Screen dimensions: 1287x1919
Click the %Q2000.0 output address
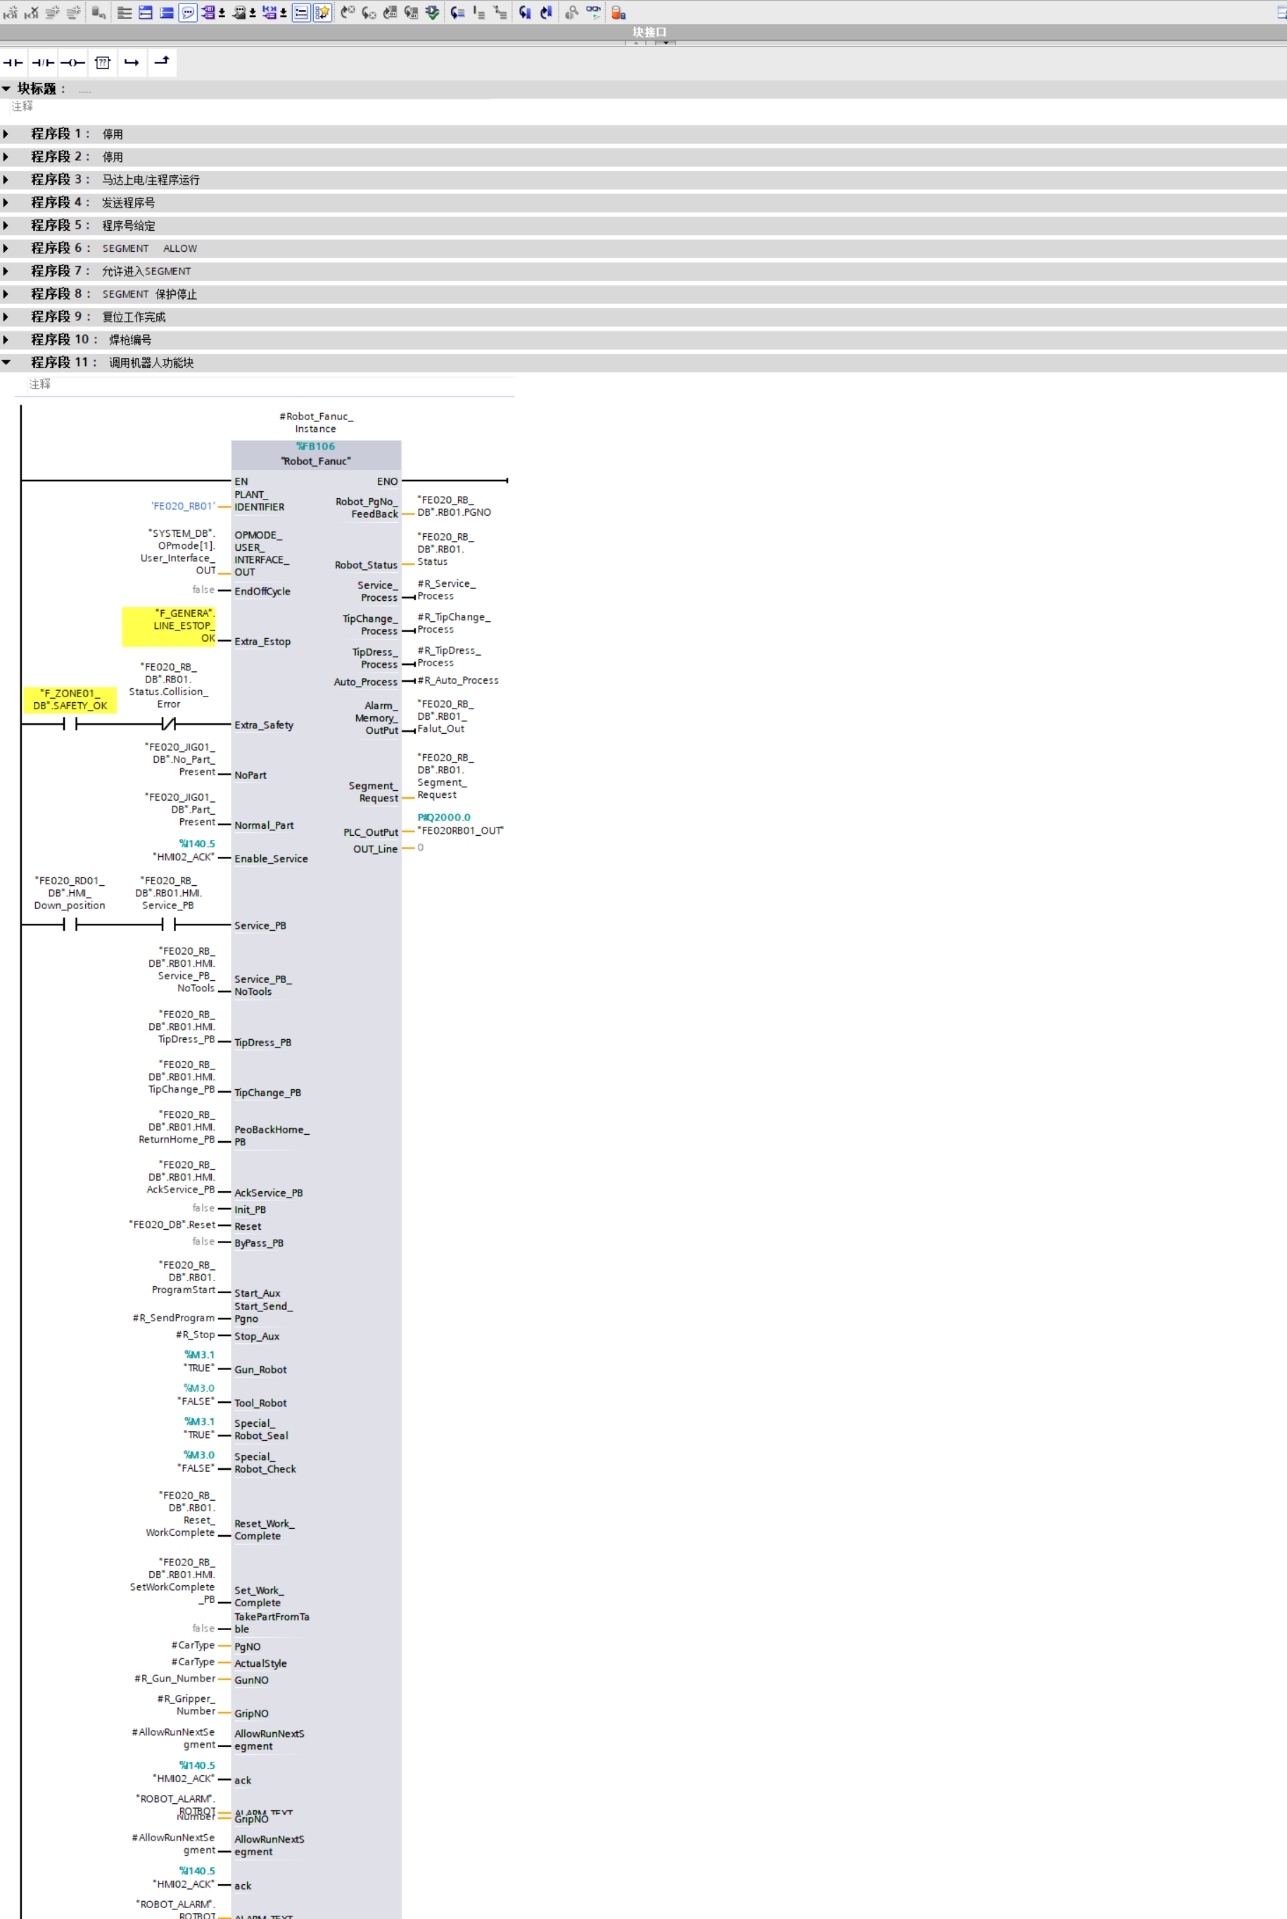click(444, 818)
